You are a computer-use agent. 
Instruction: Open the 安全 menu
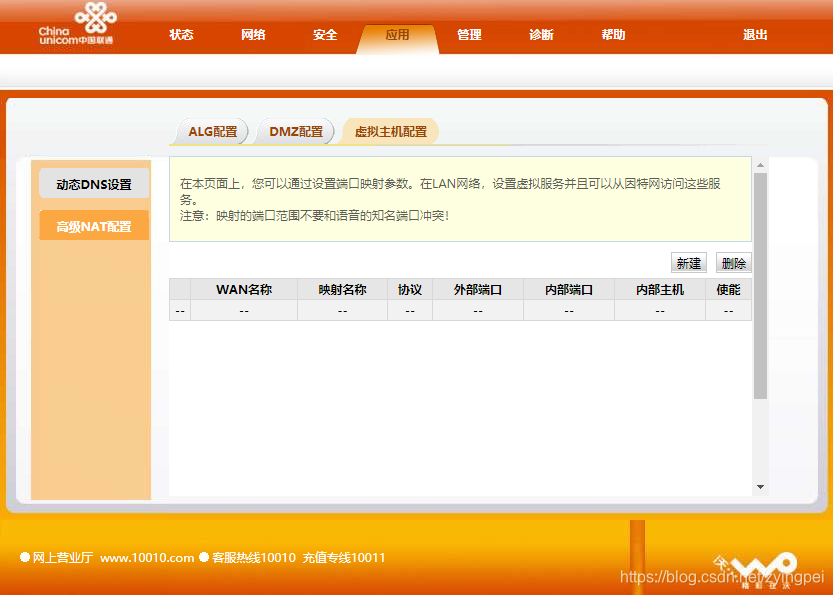click(325, 35)
